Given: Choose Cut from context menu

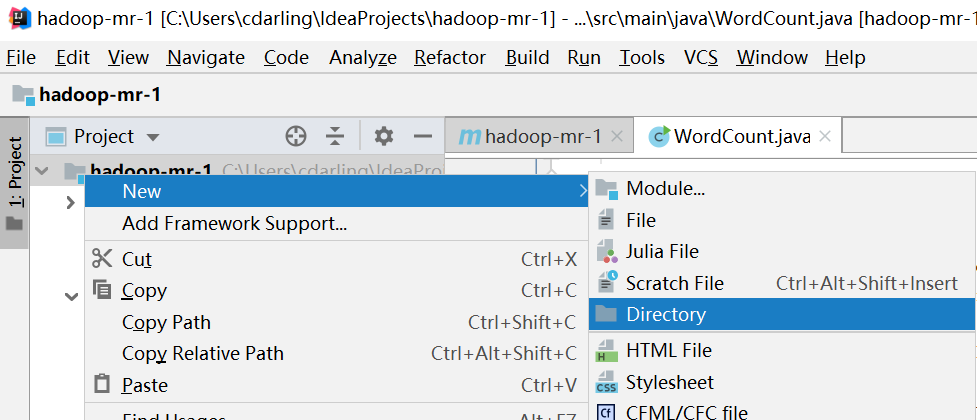Looking at the screenshot, I should click(336, 259).
